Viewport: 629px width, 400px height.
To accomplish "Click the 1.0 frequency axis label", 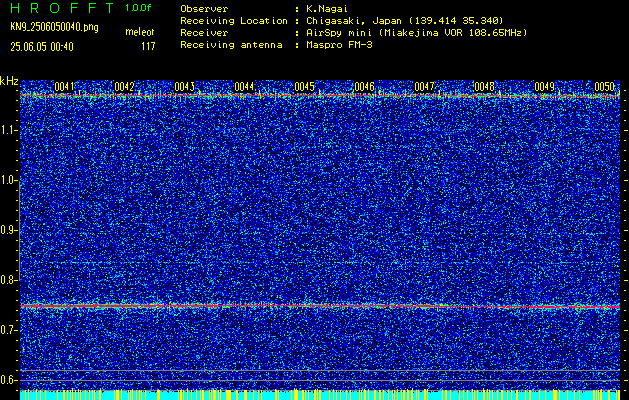I will point(9,180).
